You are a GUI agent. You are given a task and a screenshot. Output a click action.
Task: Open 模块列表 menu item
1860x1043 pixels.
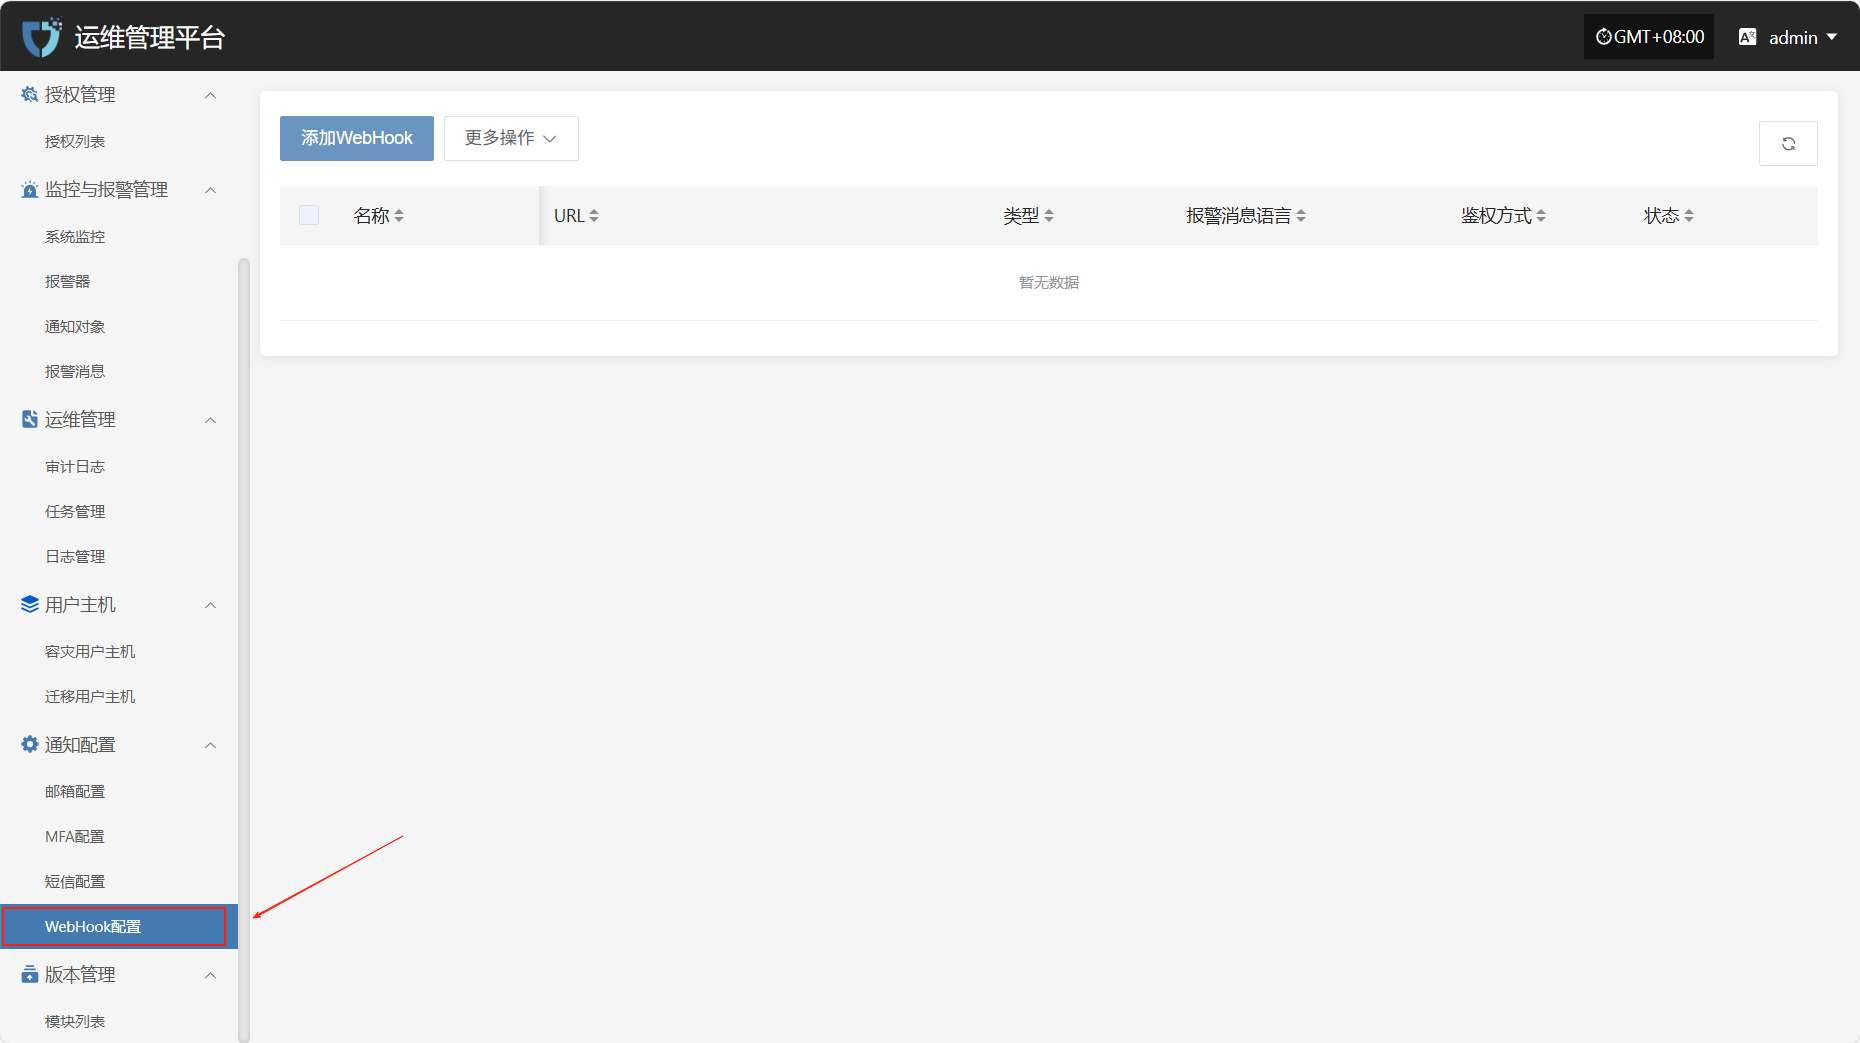(119, 1022)
